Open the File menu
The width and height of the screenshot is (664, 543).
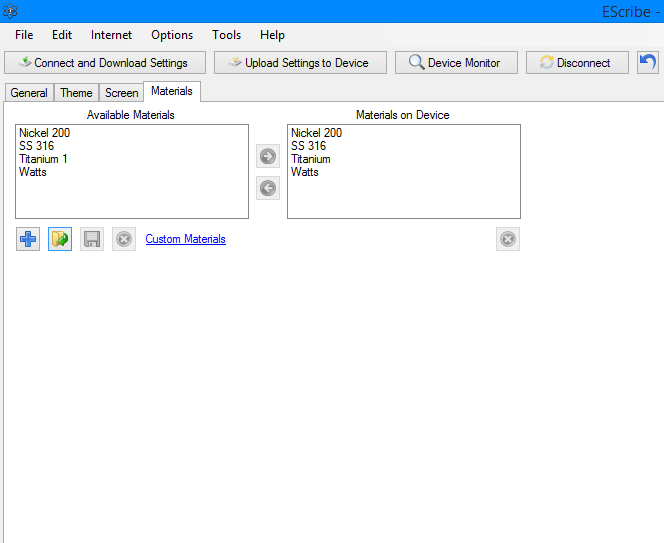pyautogui.click(x=24, y=35)
